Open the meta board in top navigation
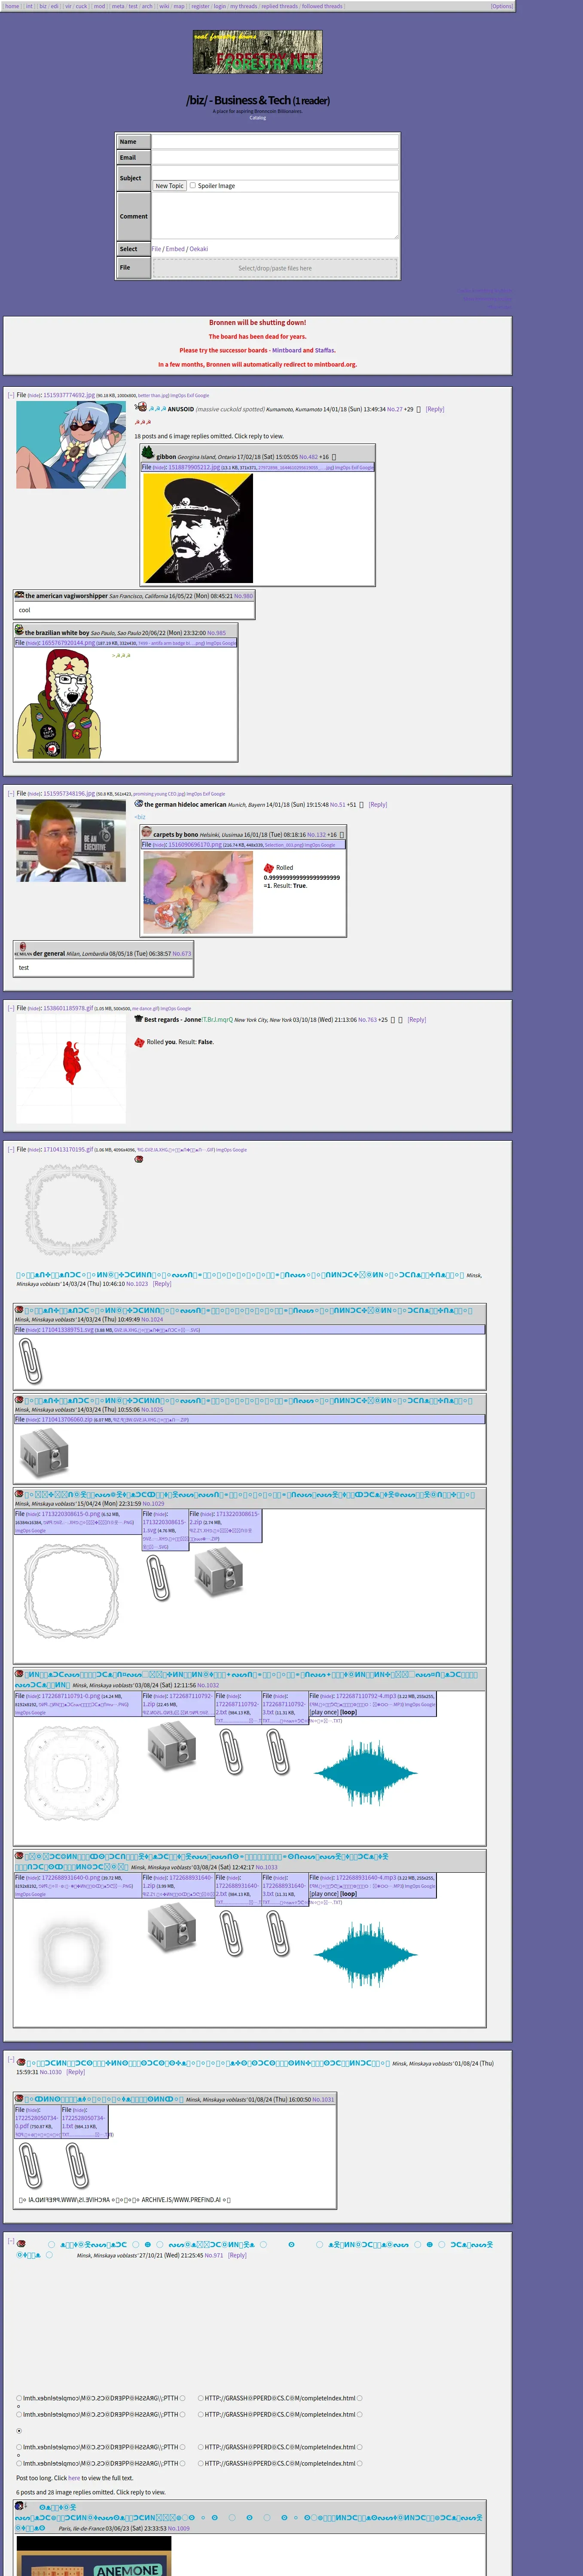The image size is (583, 2576). tap(118, 6)
